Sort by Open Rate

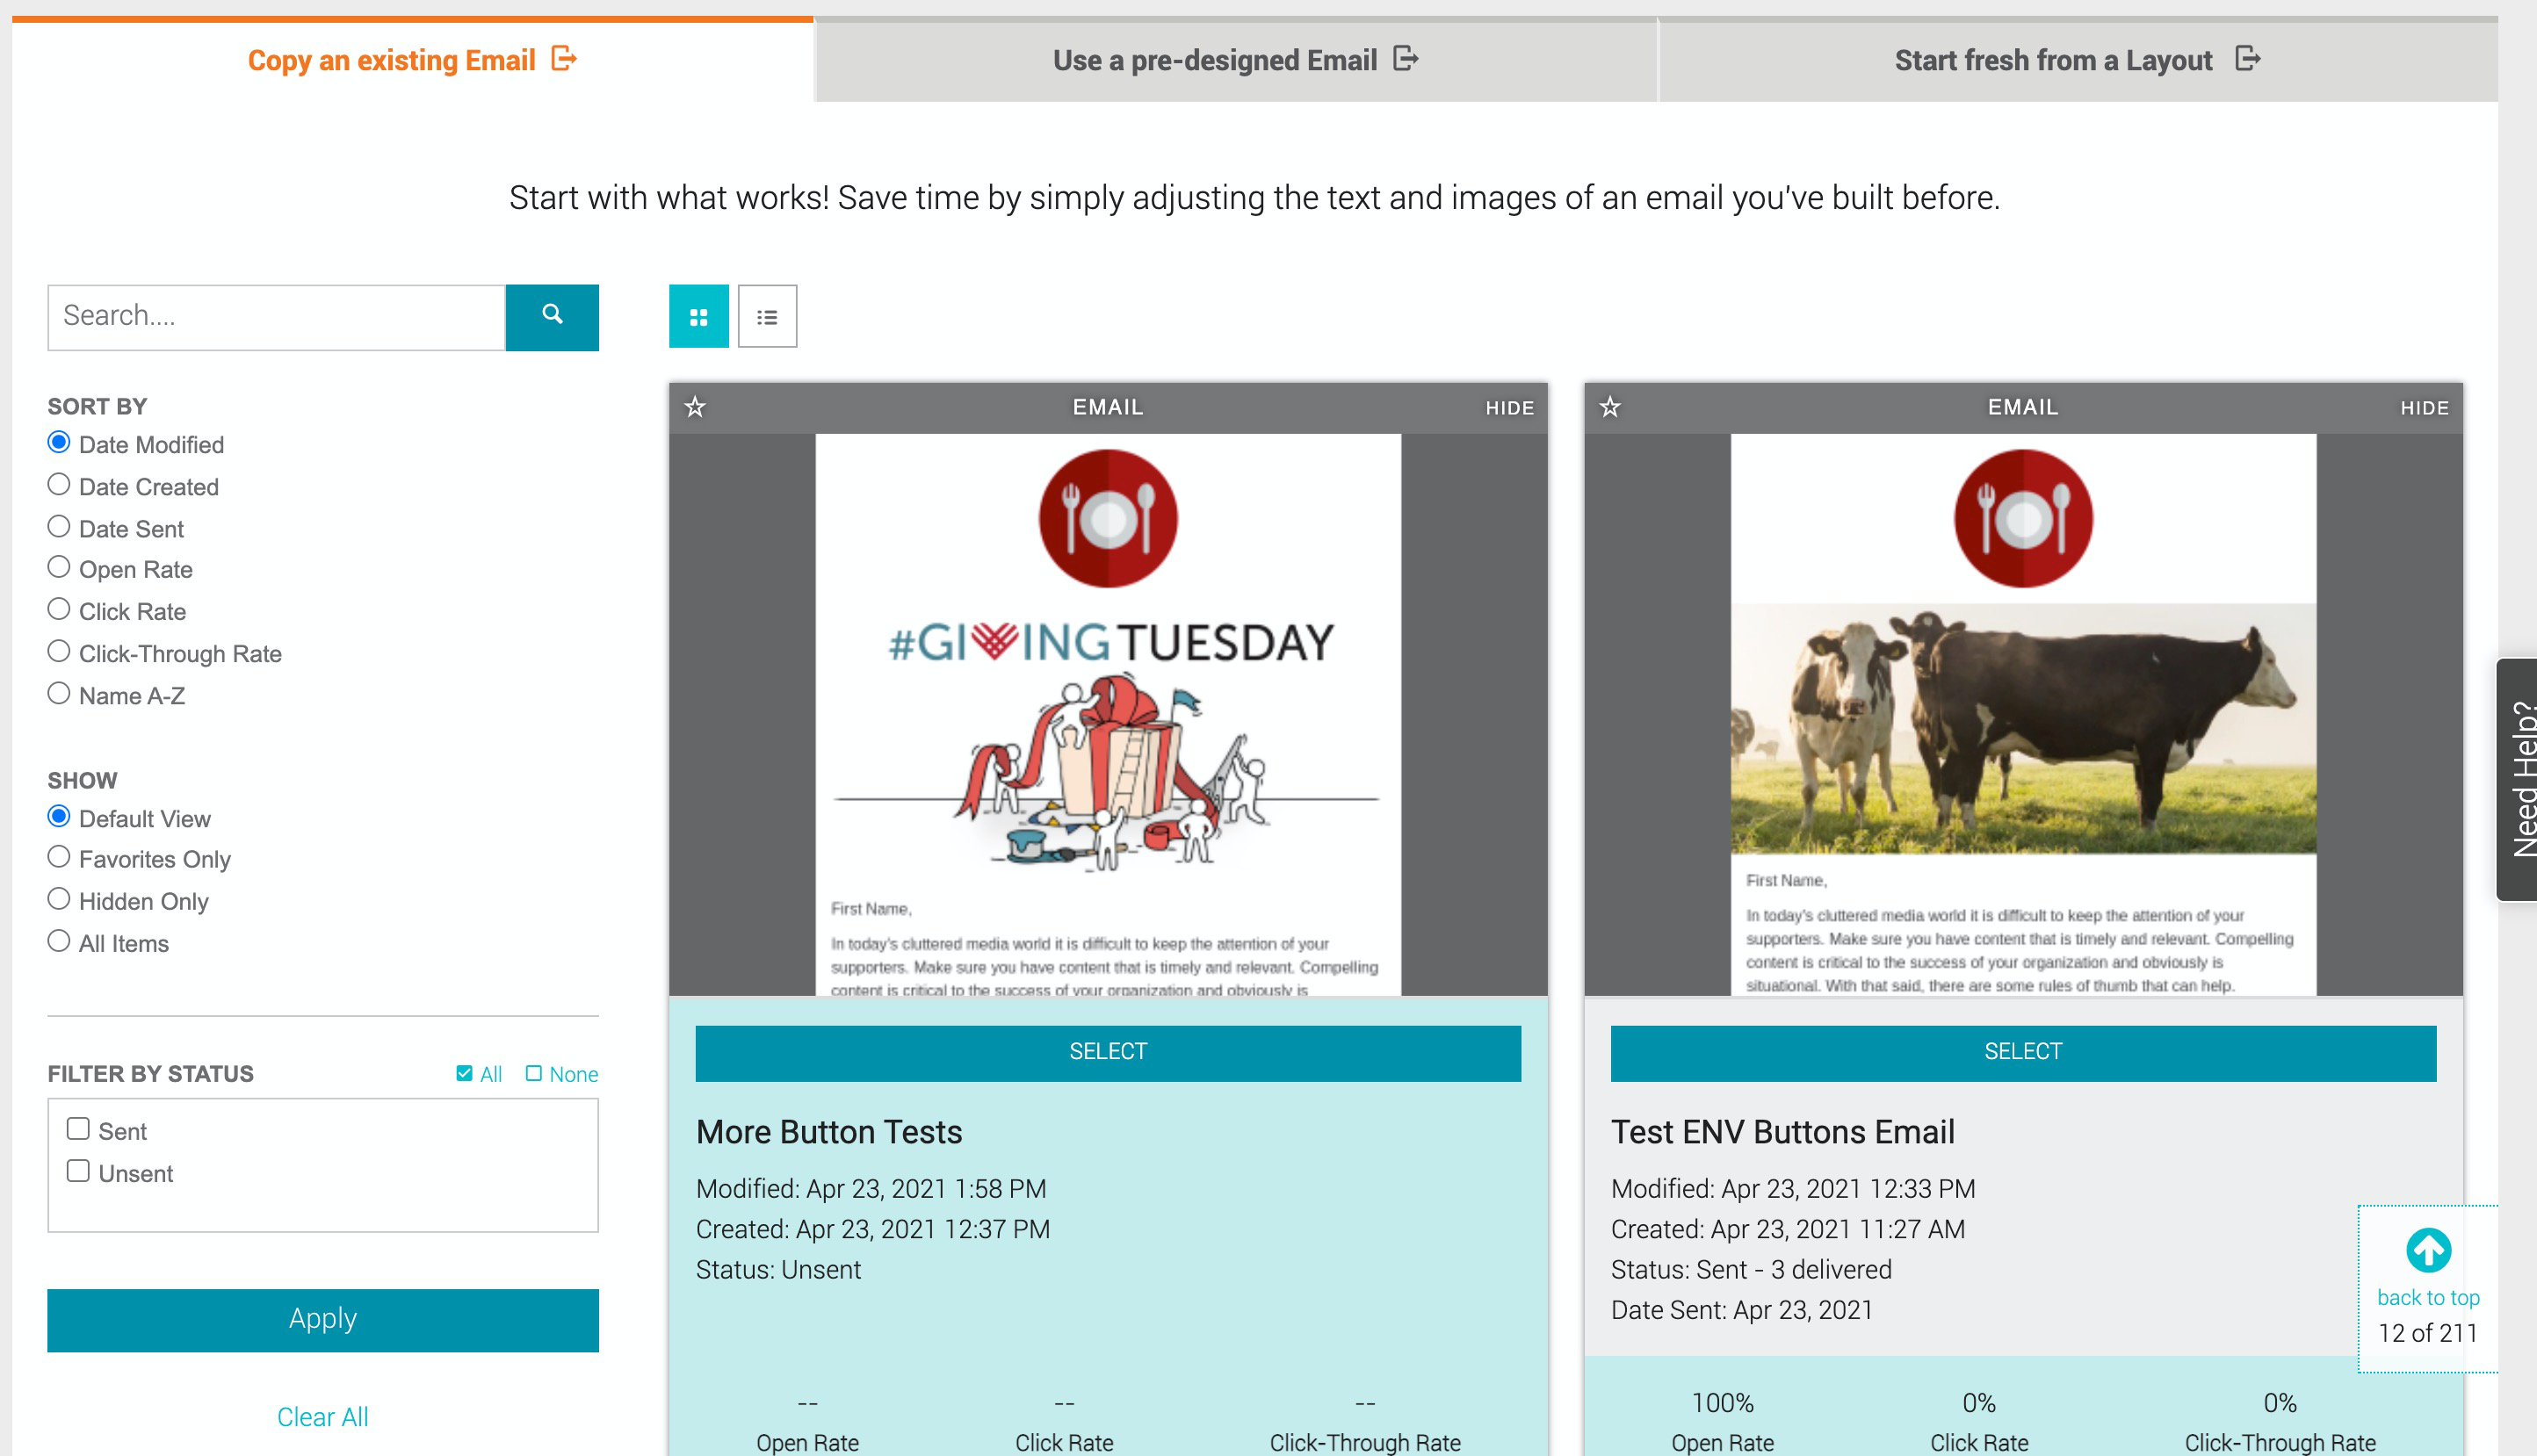pyautogui.click(x=59, y=568)
